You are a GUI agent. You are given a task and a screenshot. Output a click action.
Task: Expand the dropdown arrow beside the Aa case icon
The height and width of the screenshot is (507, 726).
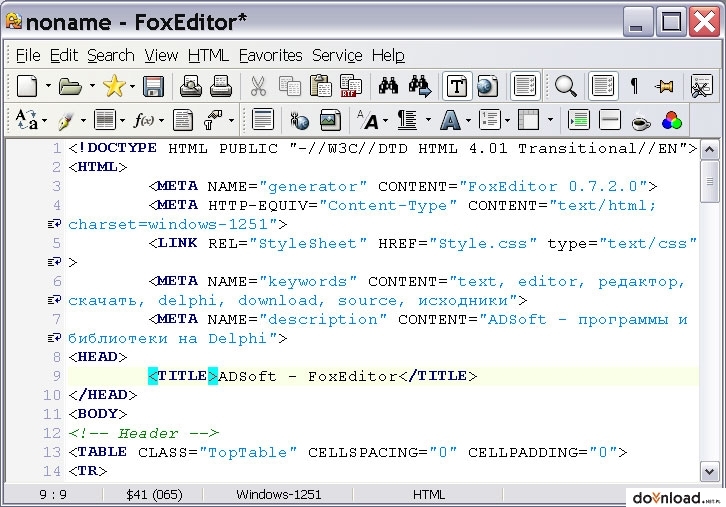click(44, 121)
